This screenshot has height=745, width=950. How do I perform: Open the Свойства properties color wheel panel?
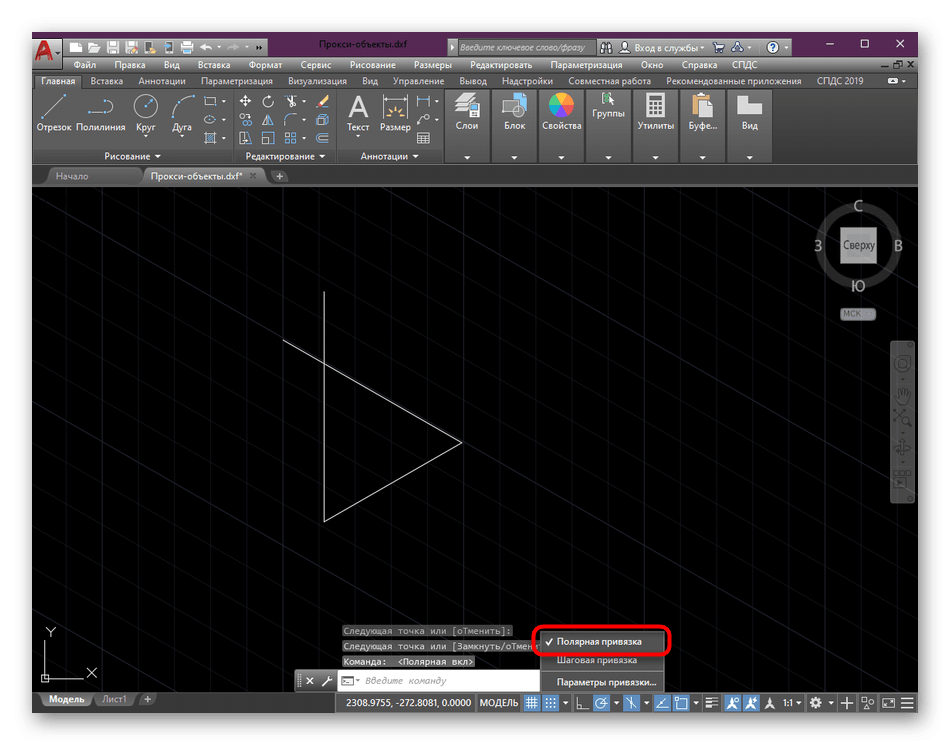[x=561, y=113]
